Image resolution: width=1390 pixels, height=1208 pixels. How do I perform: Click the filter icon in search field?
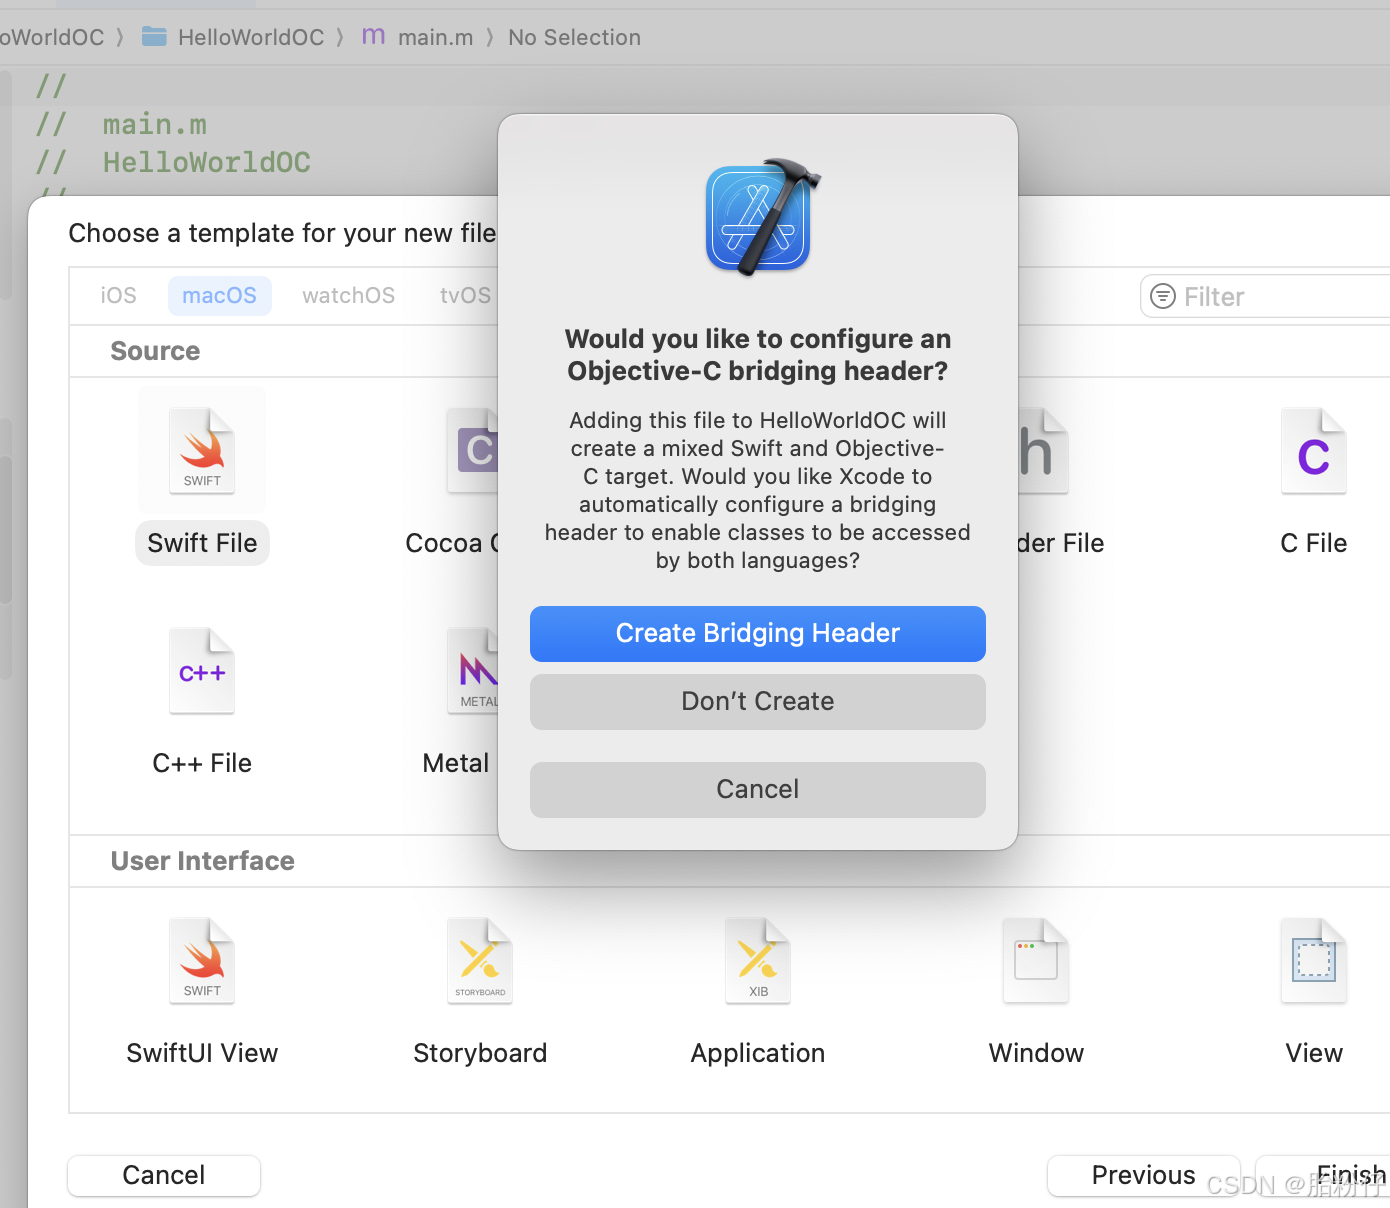click(x=1163, y=296)
